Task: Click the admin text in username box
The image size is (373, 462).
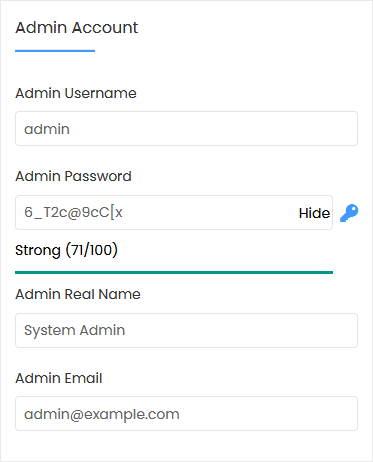Action: tap(47, 129)
